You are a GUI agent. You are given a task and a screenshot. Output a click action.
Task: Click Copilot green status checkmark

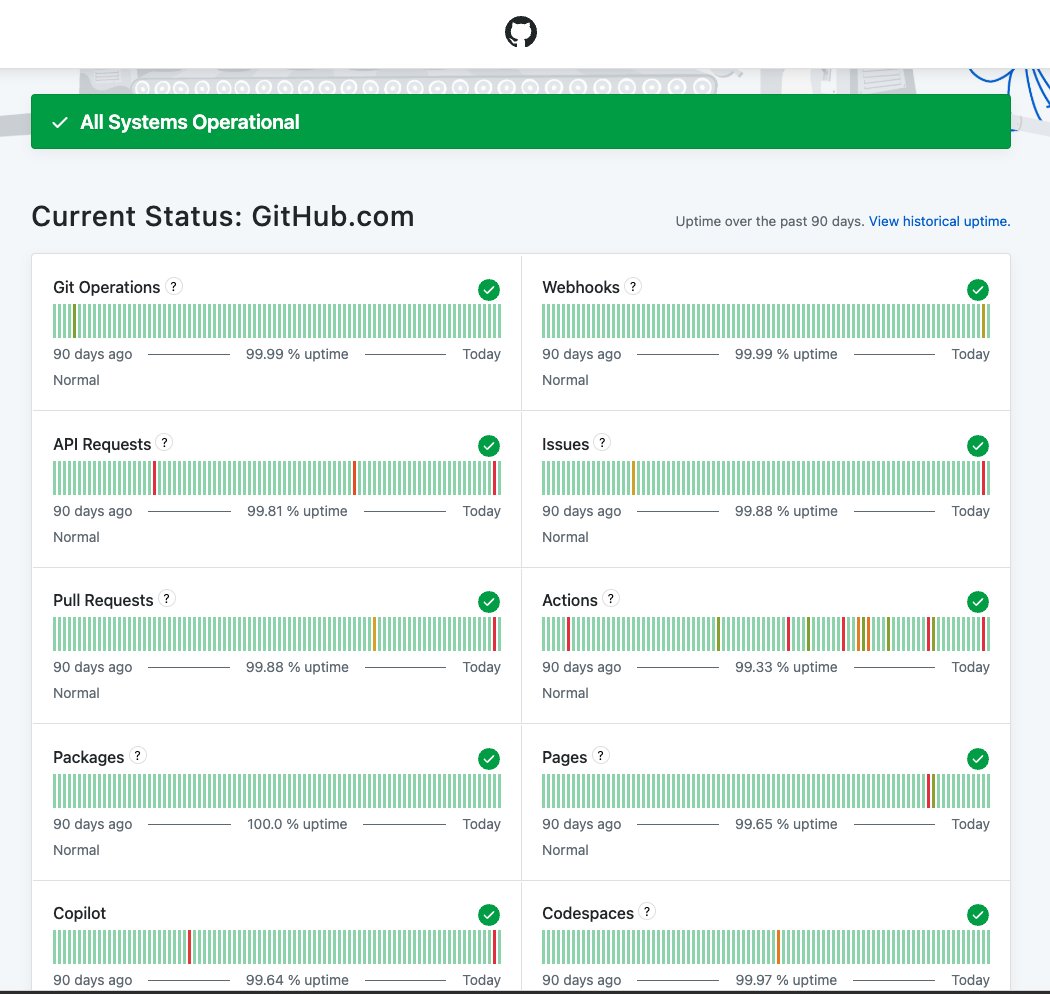pyautogui.click(x=489, y=915)
